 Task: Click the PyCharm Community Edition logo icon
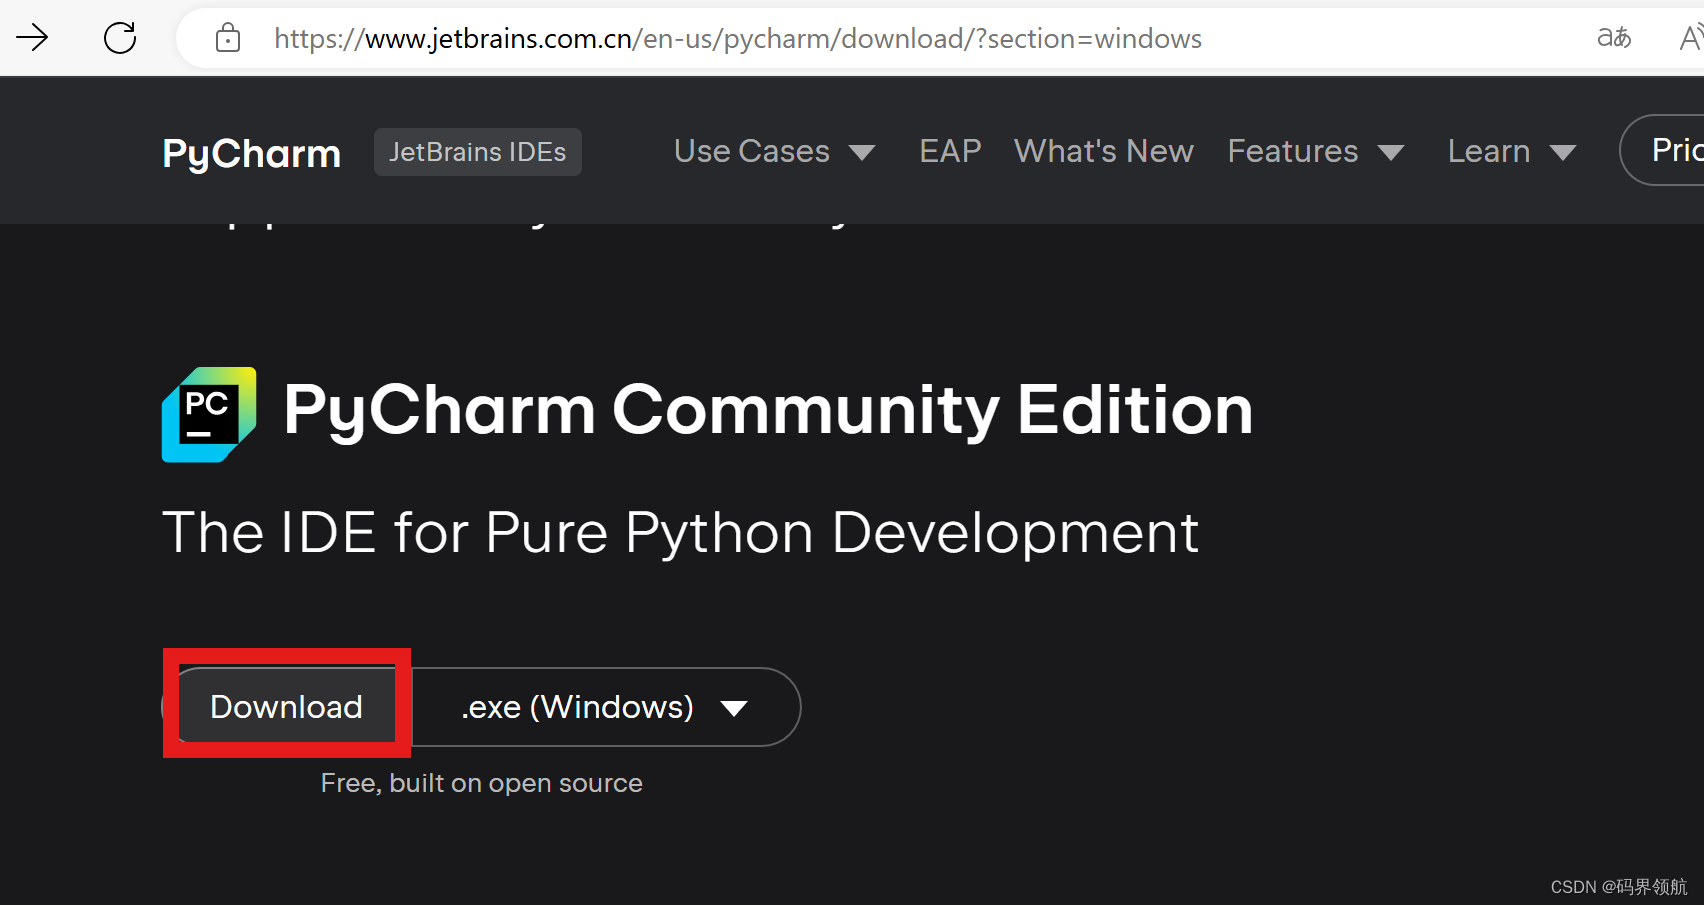tap(209, 415)
